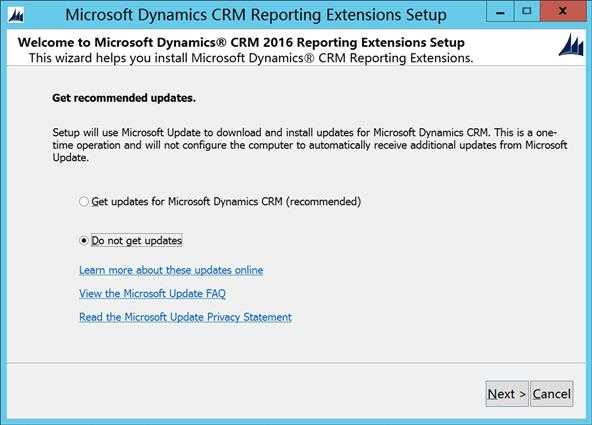Click the Dynamics CRM title bar icon

(x=15, y=15)
